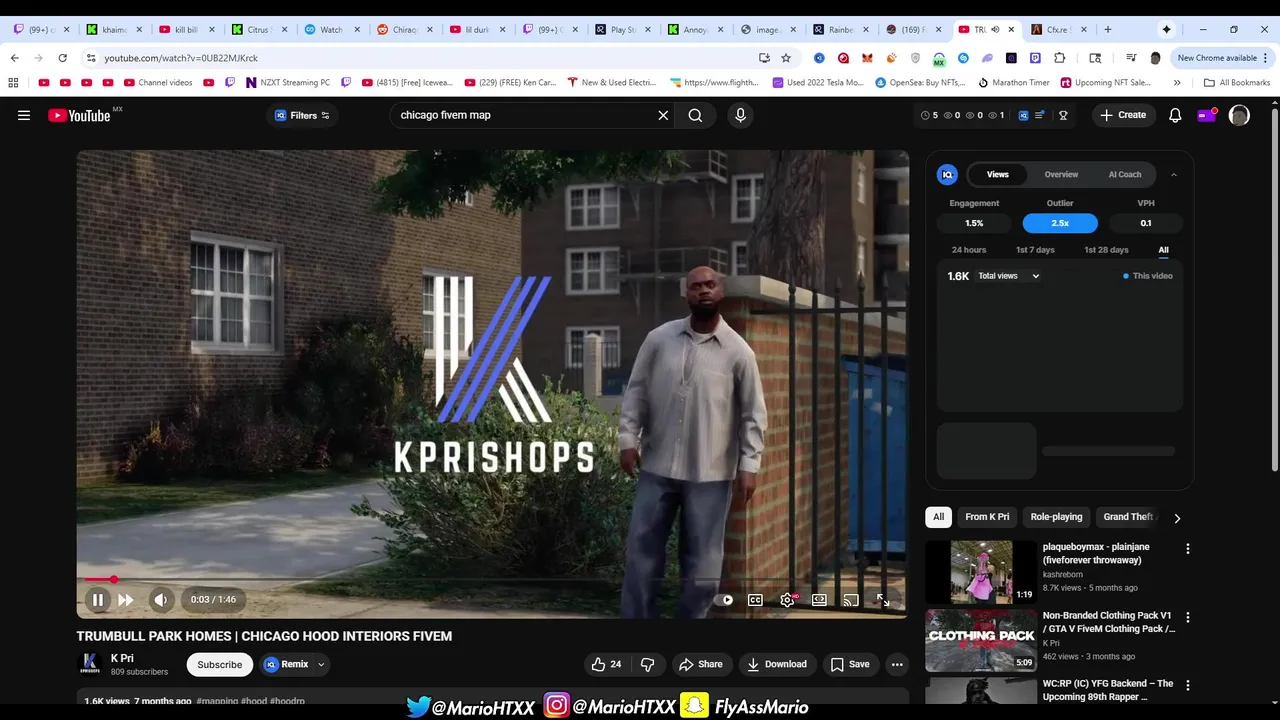This screenshot has height=720, width=1280.
Task: Skip to the next video
Action: click(125, 600)
